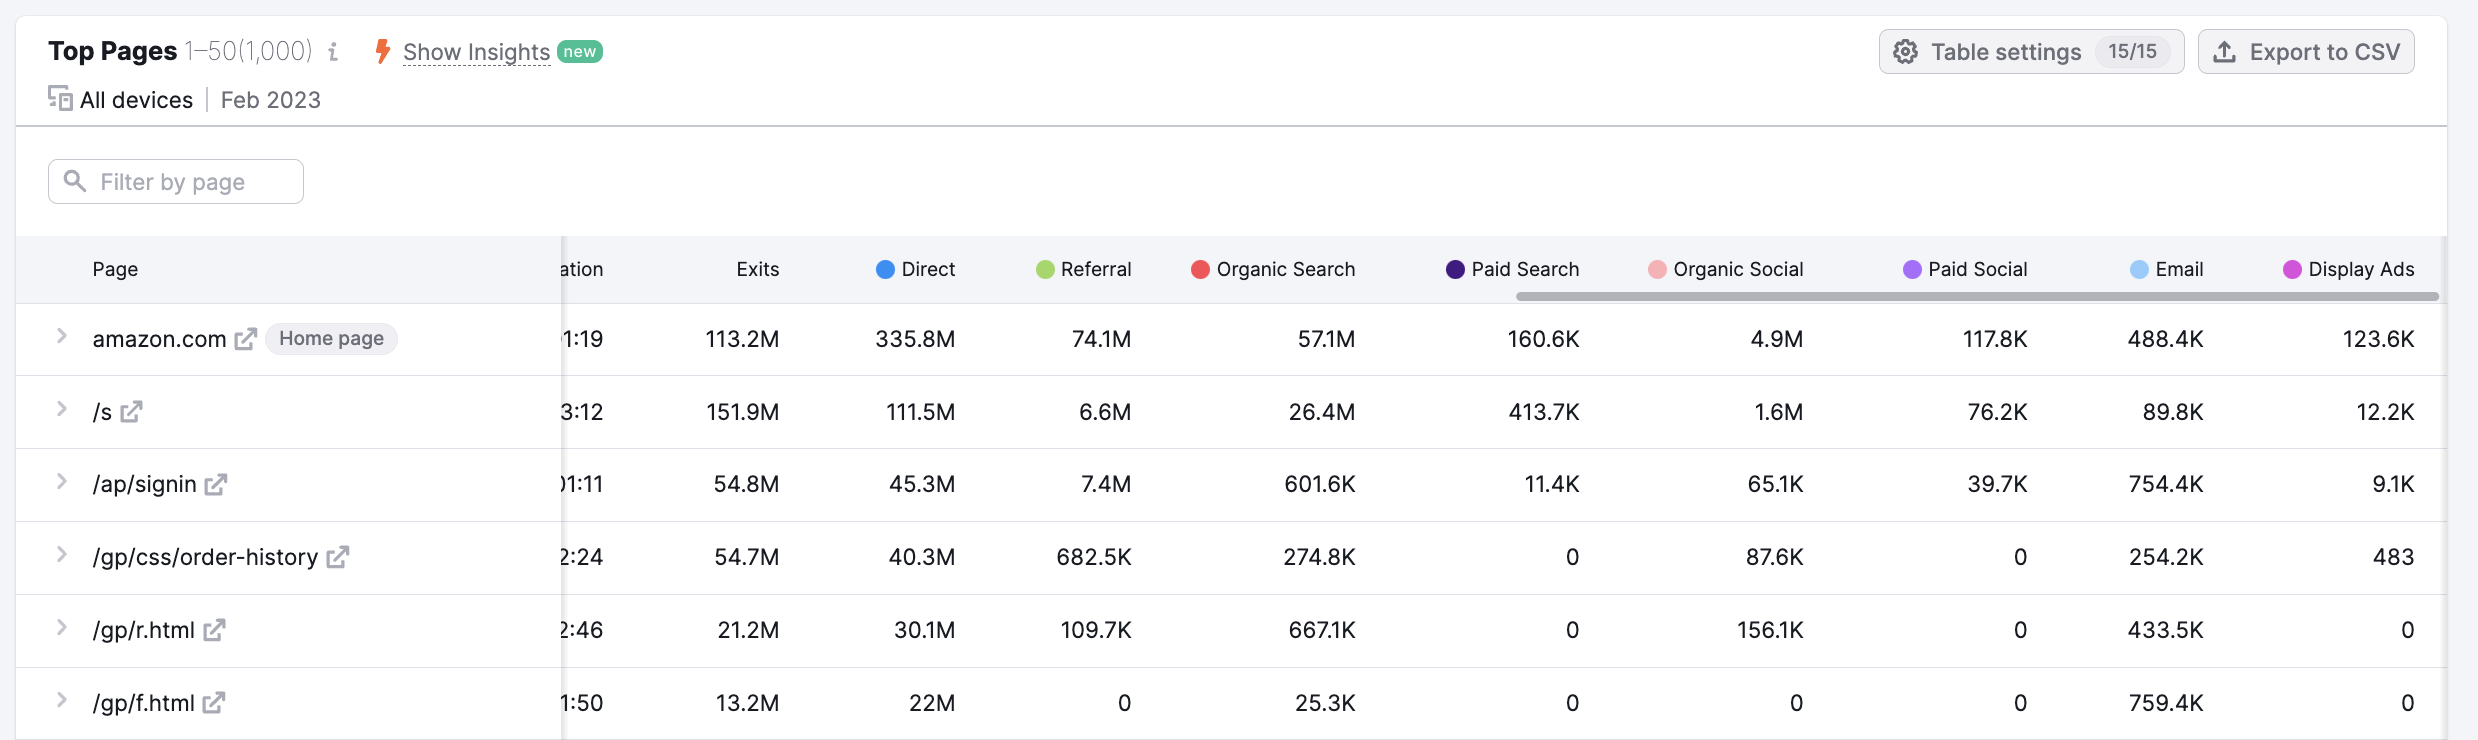The width and height of the screenshot is (2478, 740).
Task: Sort by the Direct column header
Action: (x=927, y=269)
